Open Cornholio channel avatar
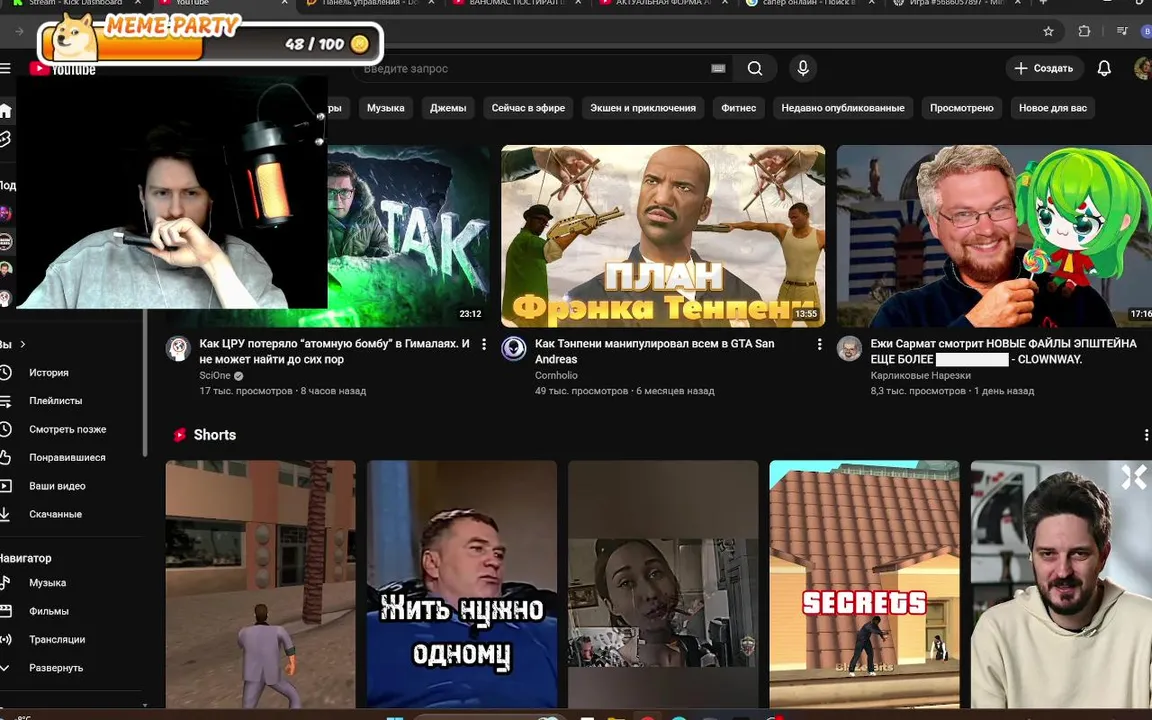Viewport: 1152px width, 720px height. pyautogui.click(x=514, y=348)
